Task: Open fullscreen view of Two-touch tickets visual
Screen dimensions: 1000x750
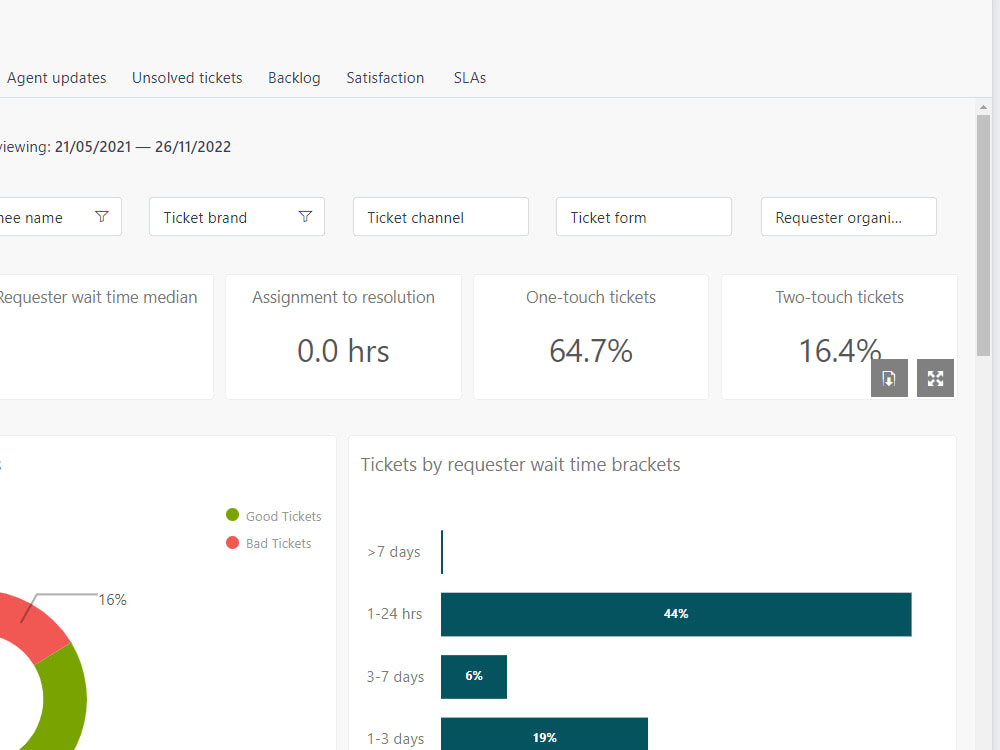Action: point(935,378)
